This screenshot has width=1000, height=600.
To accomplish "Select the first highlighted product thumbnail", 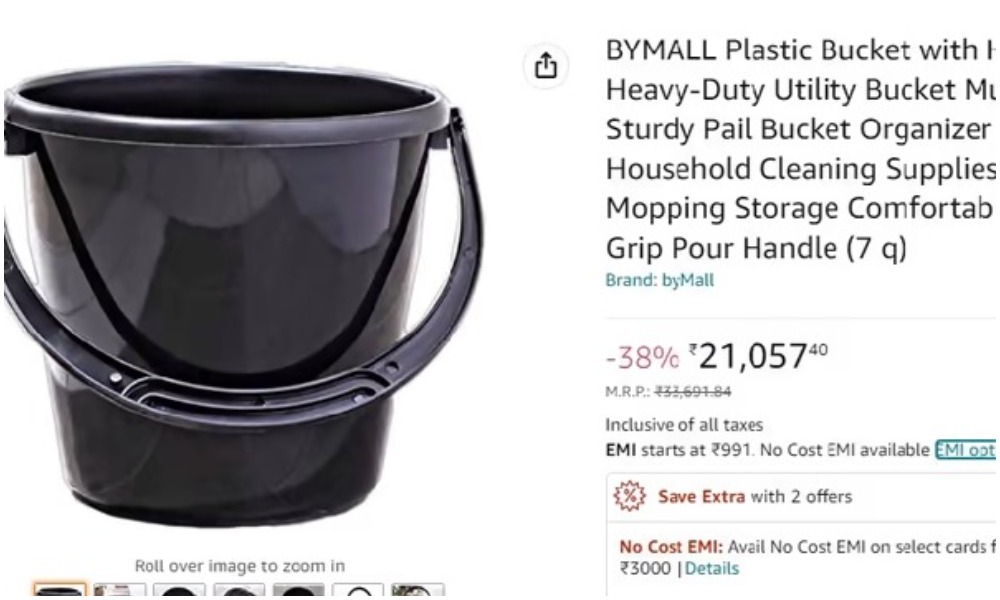I will pyautogui.click(x=59, y=589).
